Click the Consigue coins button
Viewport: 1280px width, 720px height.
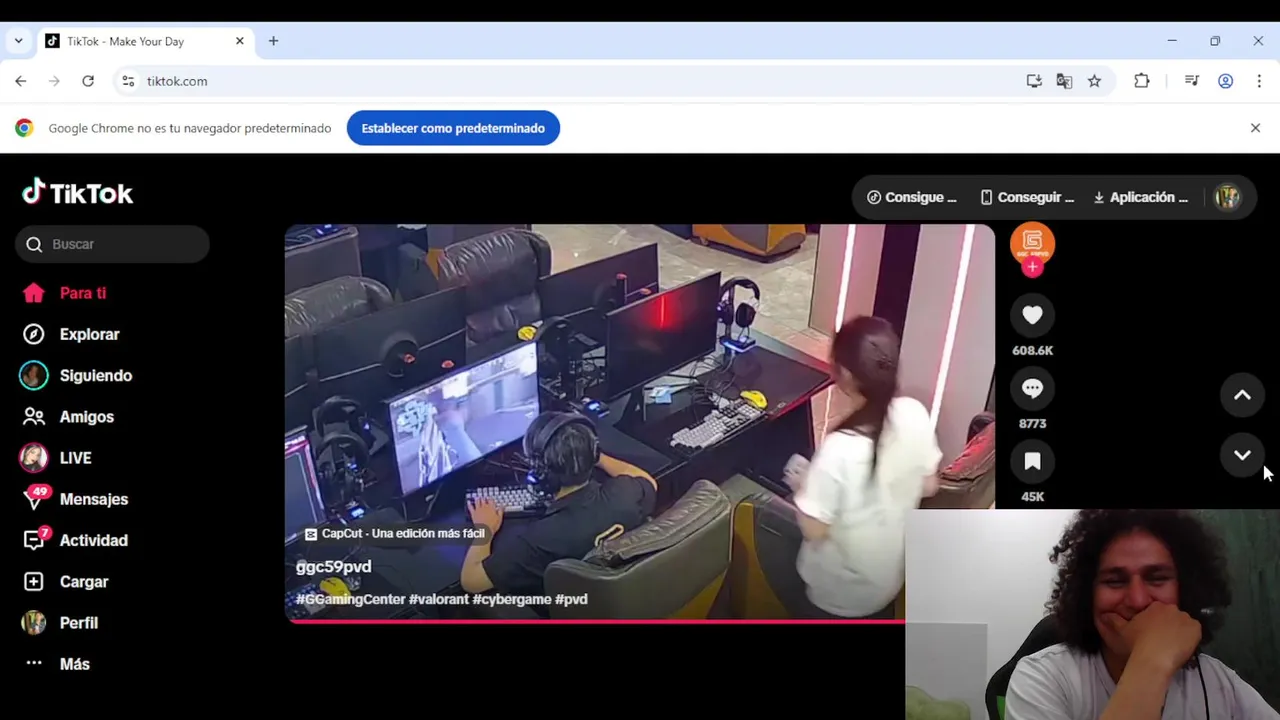tap(911, 197)
